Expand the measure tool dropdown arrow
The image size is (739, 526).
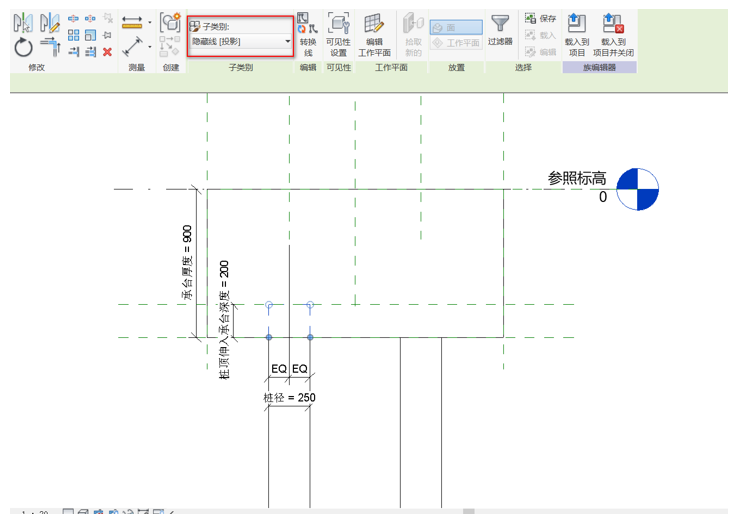[150, 22]
